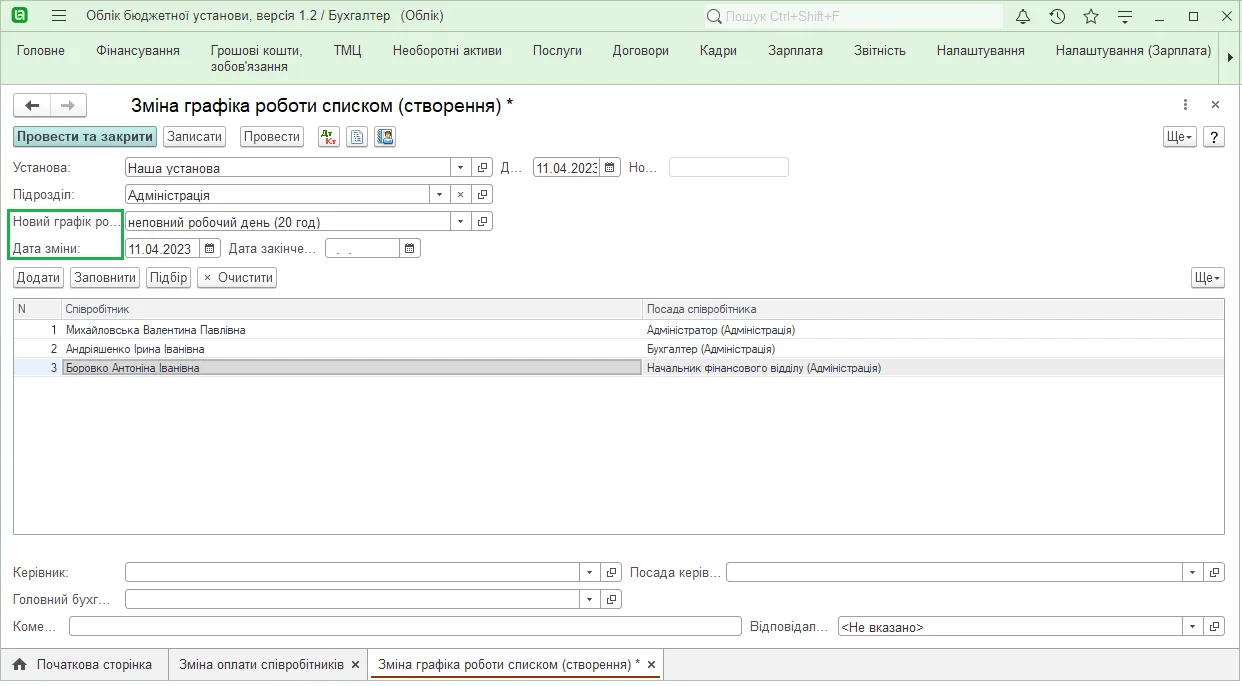Open the notifications bell icon

point(1023,16)
